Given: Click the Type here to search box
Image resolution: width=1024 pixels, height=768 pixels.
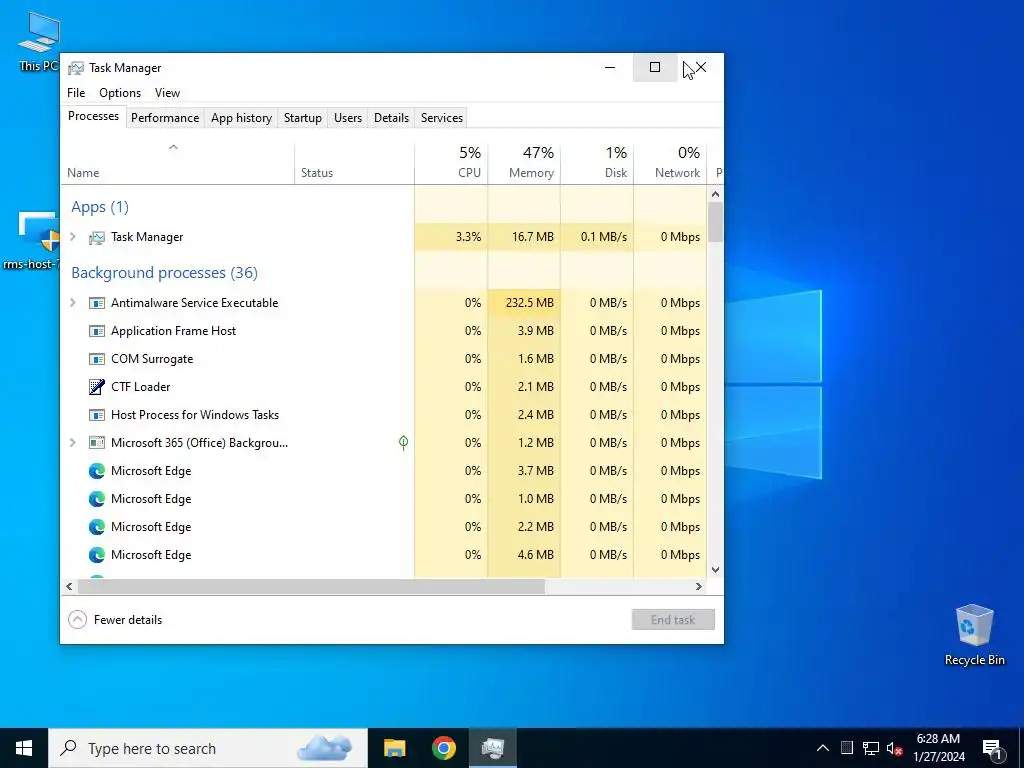Looking at the screenshot, I should (208, 748).
